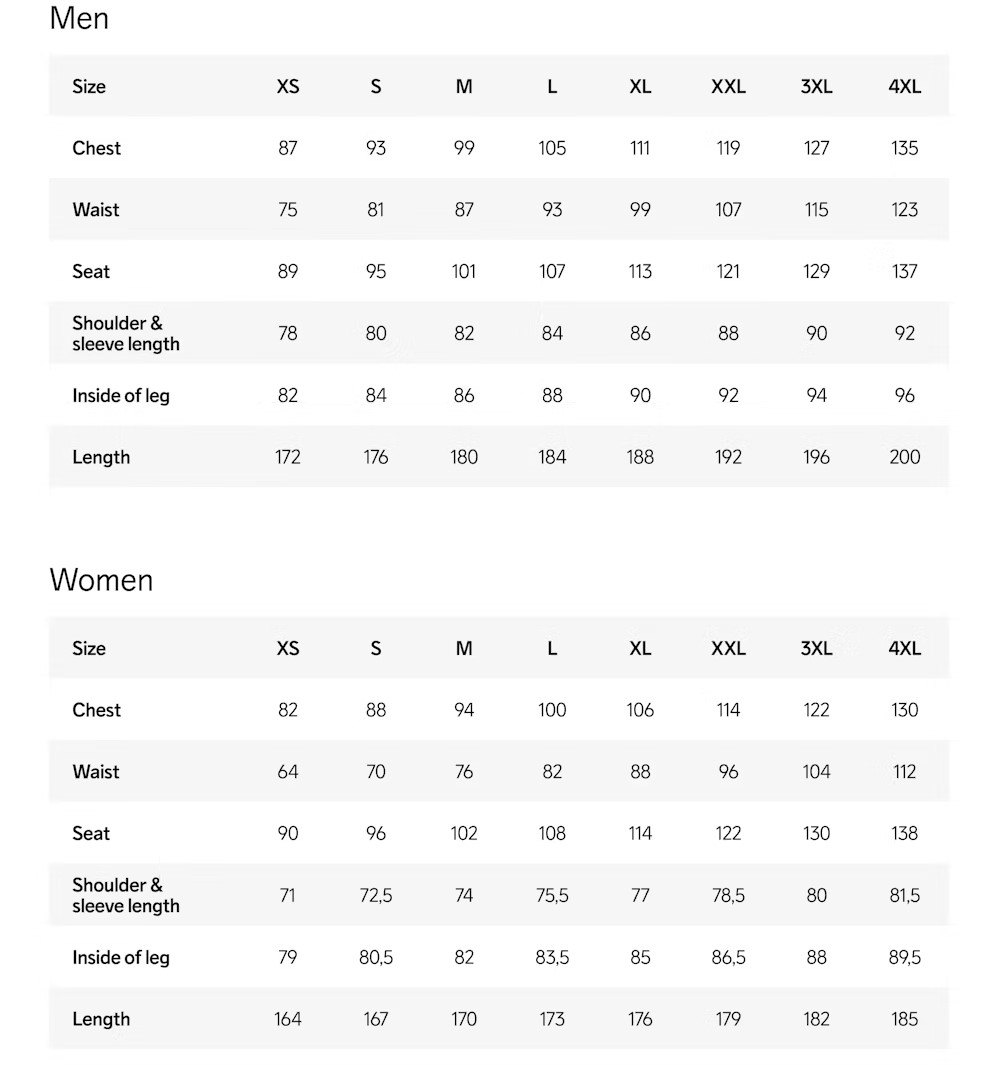
Task: Click Men Seat value 137 for 4XL
Action: [x=904, y=271]
